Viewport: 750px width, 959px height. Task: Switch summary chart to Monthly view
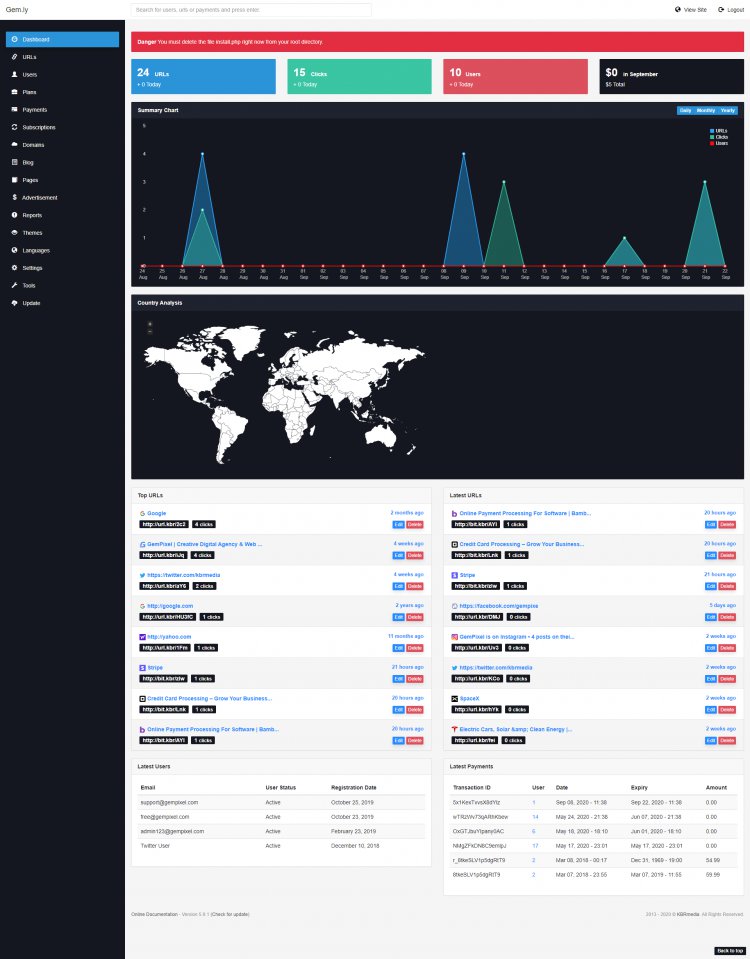[705, 111]
